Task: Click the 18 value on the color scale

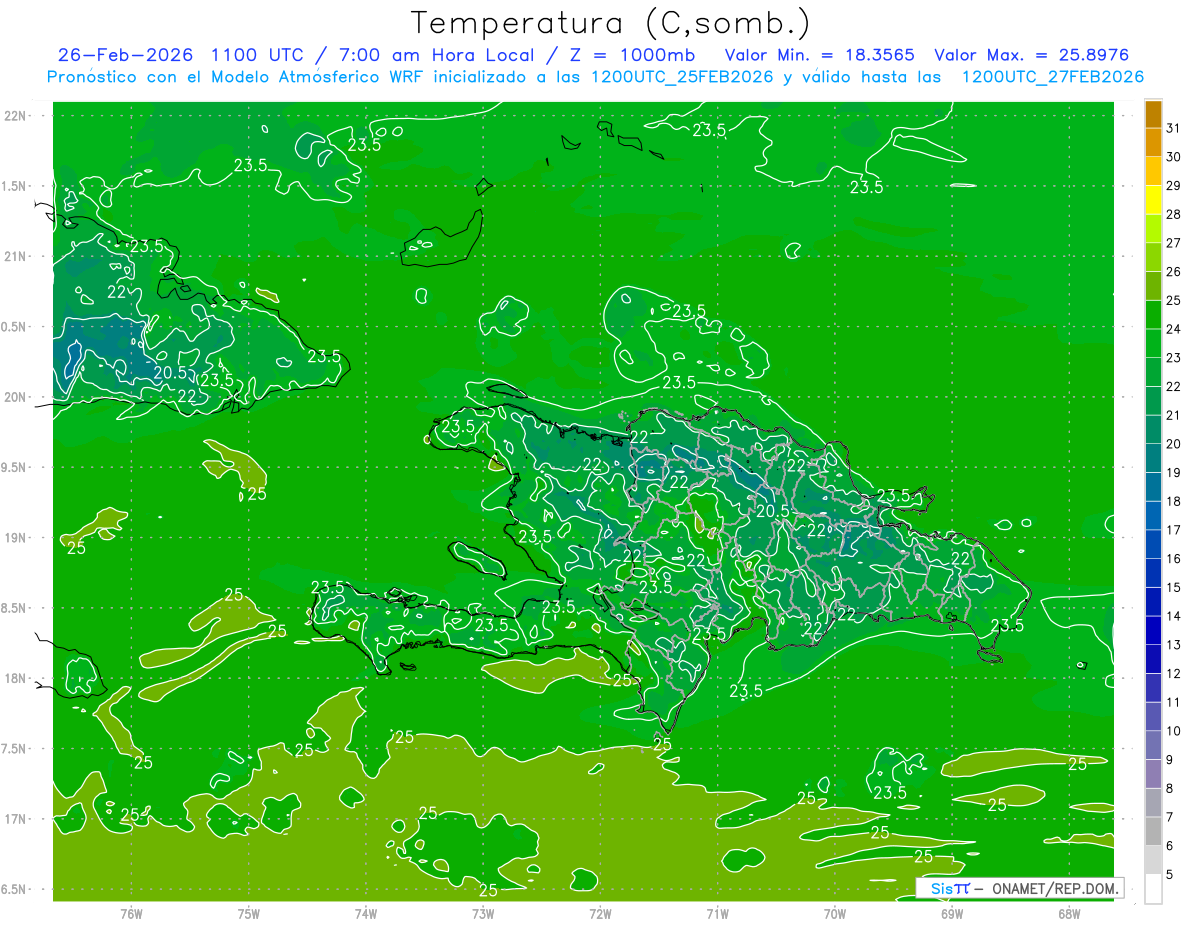Action: tap(1174, 501)
